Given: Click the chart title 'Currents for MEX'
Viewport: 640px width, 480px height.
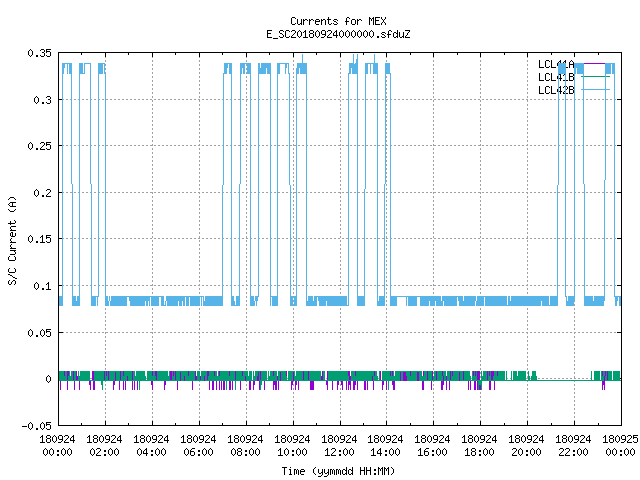Looking at the screenshot, I should point(338,21).
